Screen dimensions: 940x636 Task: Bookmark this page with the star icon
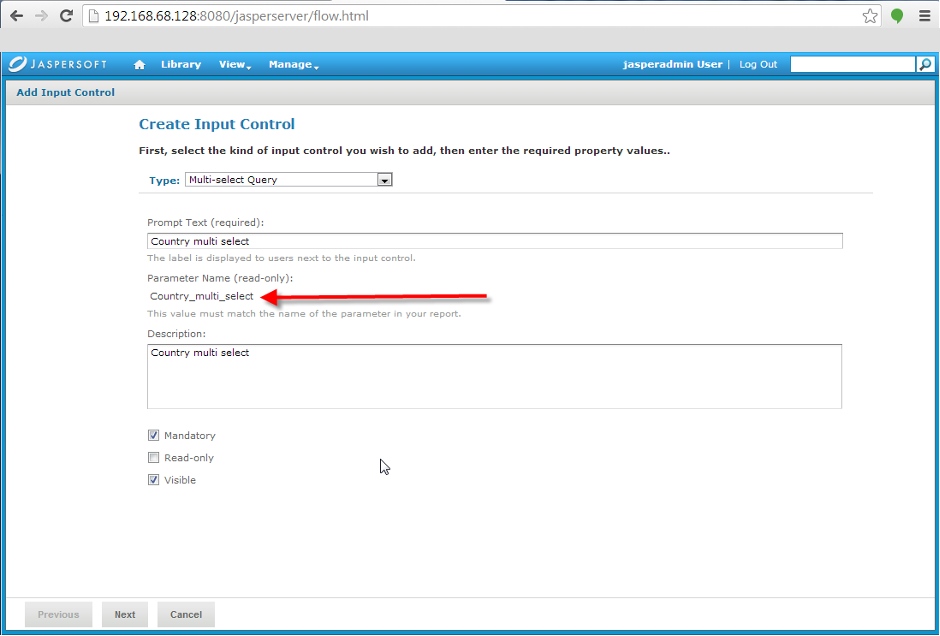[x=870, y=16]
